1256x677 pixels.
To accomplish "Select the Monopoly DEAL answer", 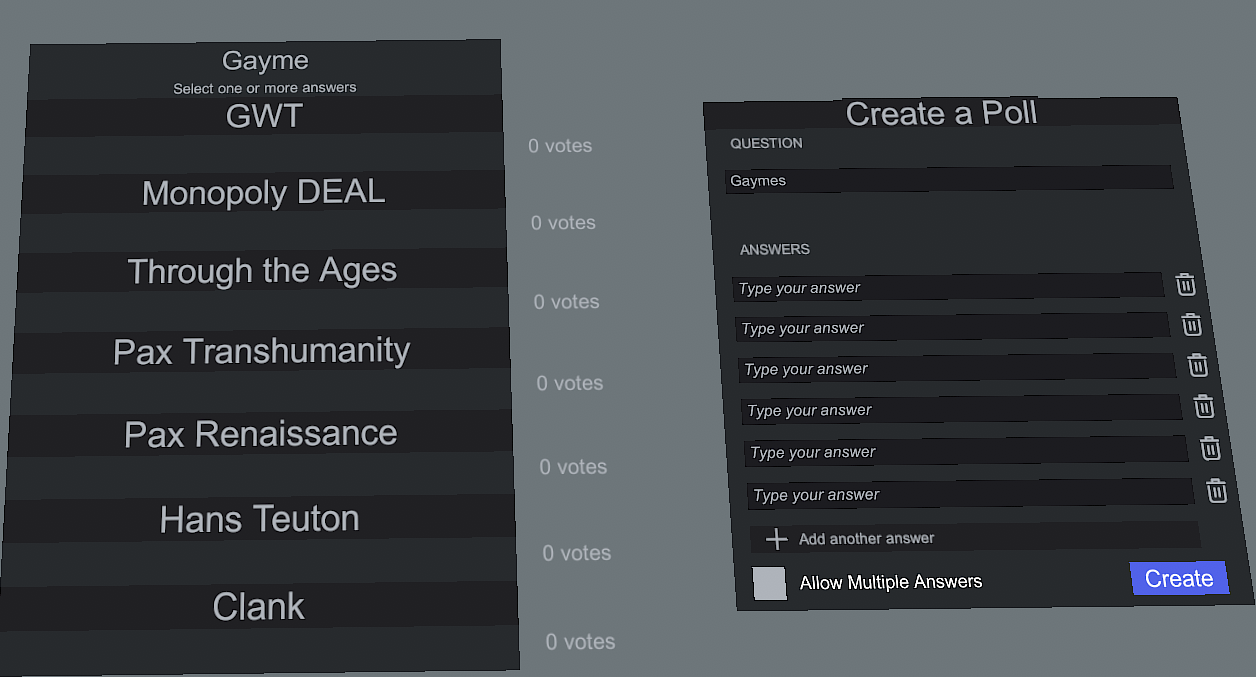I will pos(263,192).
